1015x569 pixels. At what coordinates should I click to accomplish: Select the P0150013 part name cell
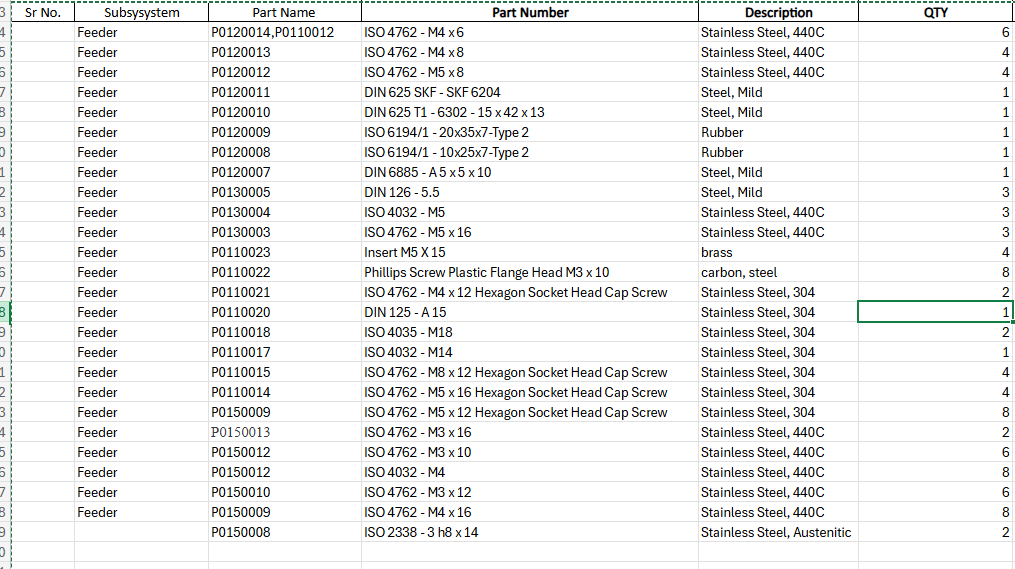point(240,432)
